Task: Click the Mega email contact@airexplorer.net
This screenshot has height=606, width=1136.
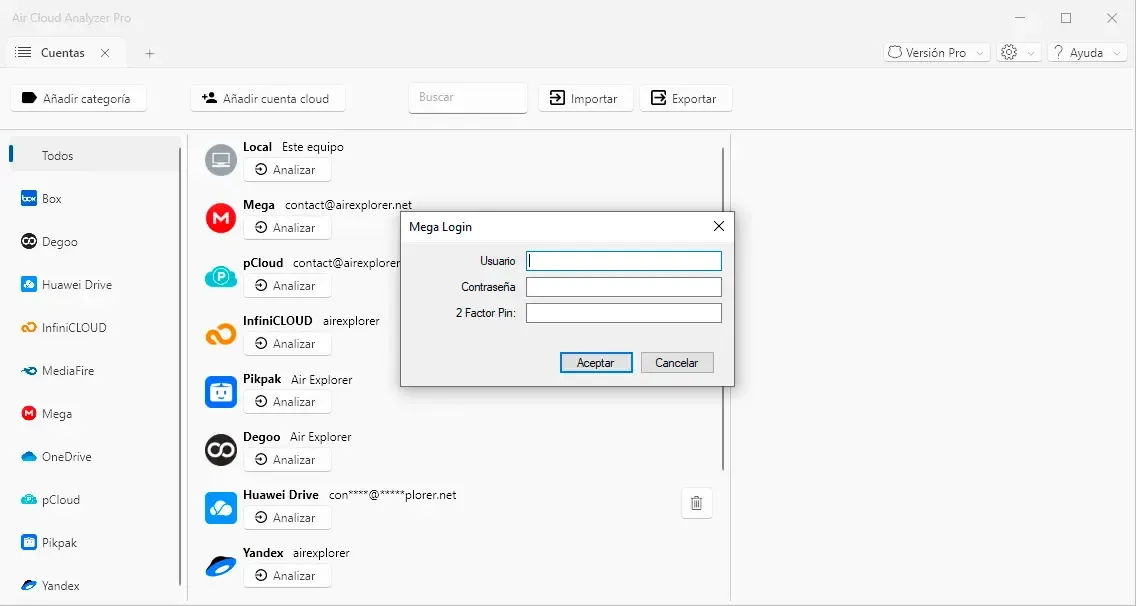Action: pos(348,205)
